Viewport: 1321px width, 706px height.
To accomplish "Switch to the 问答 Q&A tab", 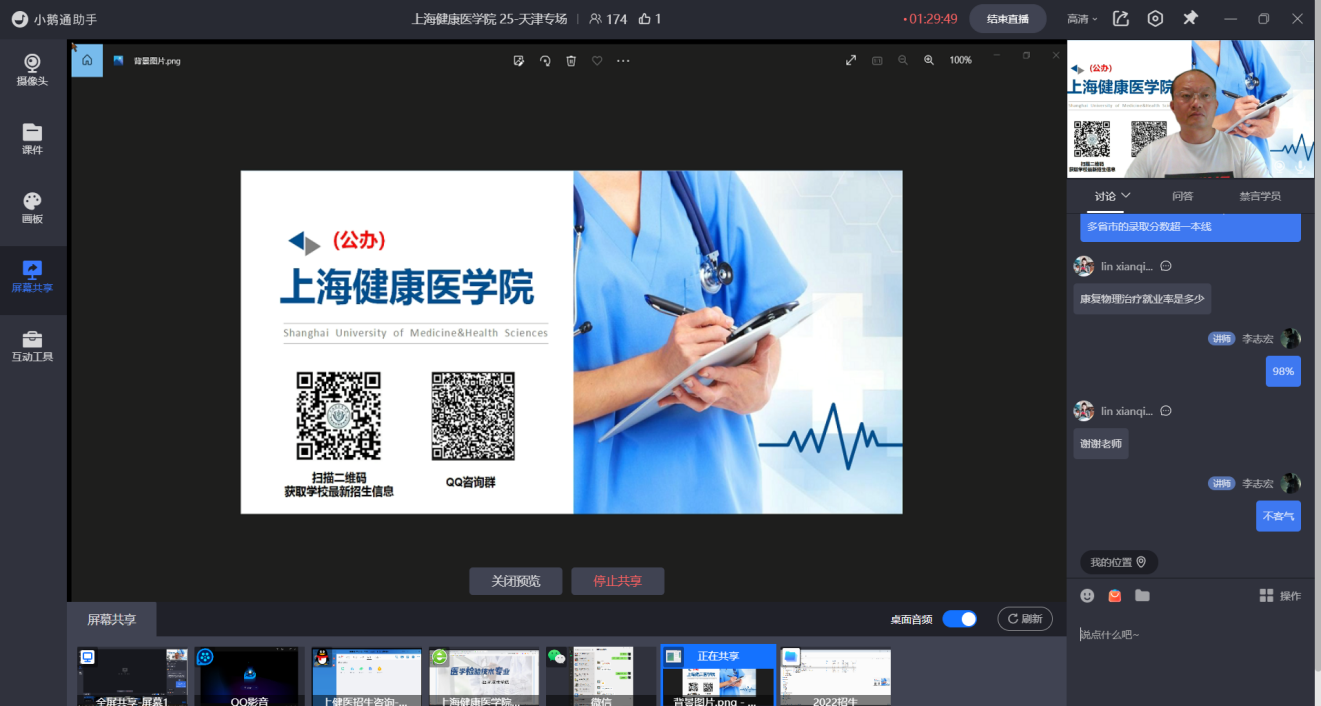I will click(1182, 196).
